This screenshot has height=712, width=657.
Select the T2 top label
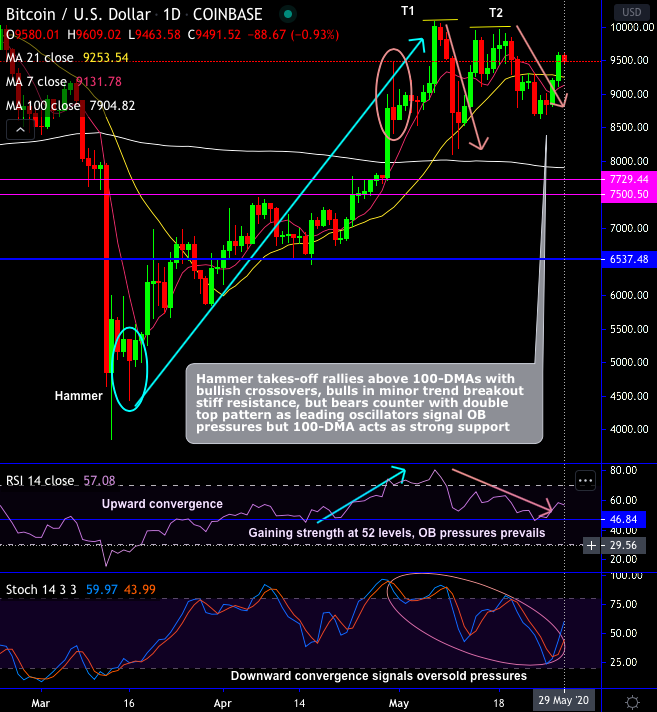(x=496, y=13)
